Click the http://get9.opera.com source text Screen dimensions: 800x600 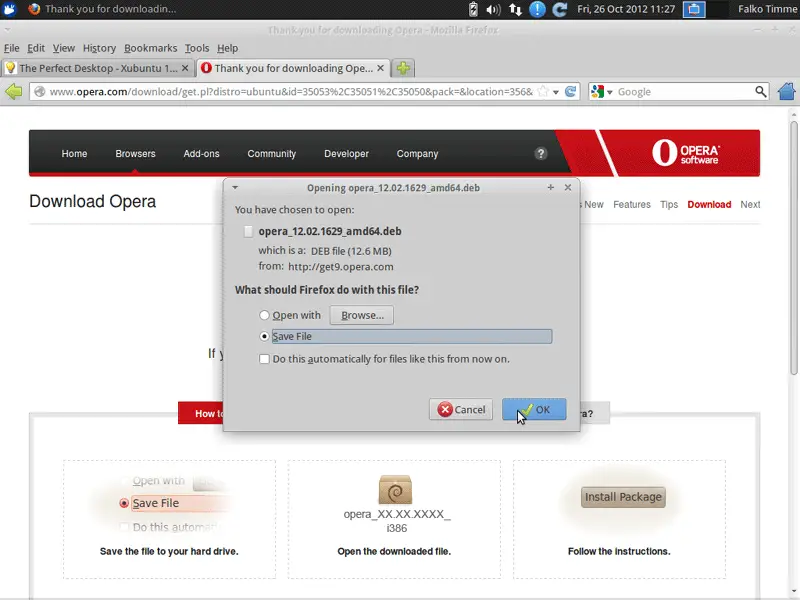[341, 267]
